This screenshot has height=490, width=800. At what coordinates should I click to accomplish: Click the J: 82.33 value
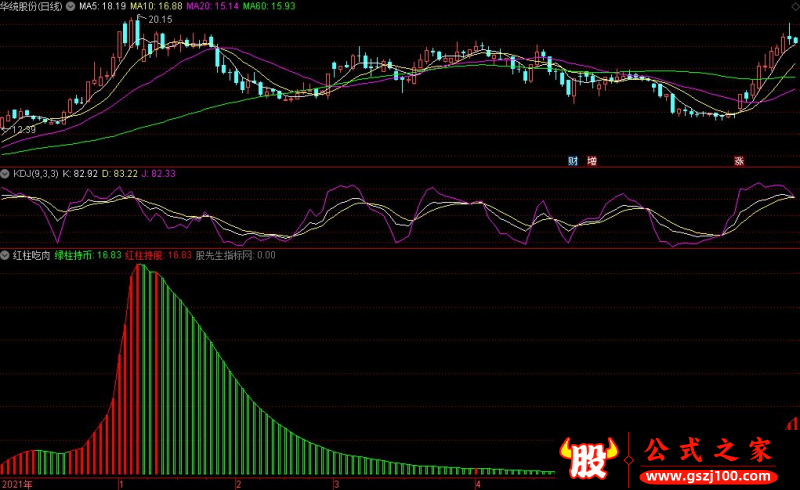pyautogui.click(x=159, y=174)
